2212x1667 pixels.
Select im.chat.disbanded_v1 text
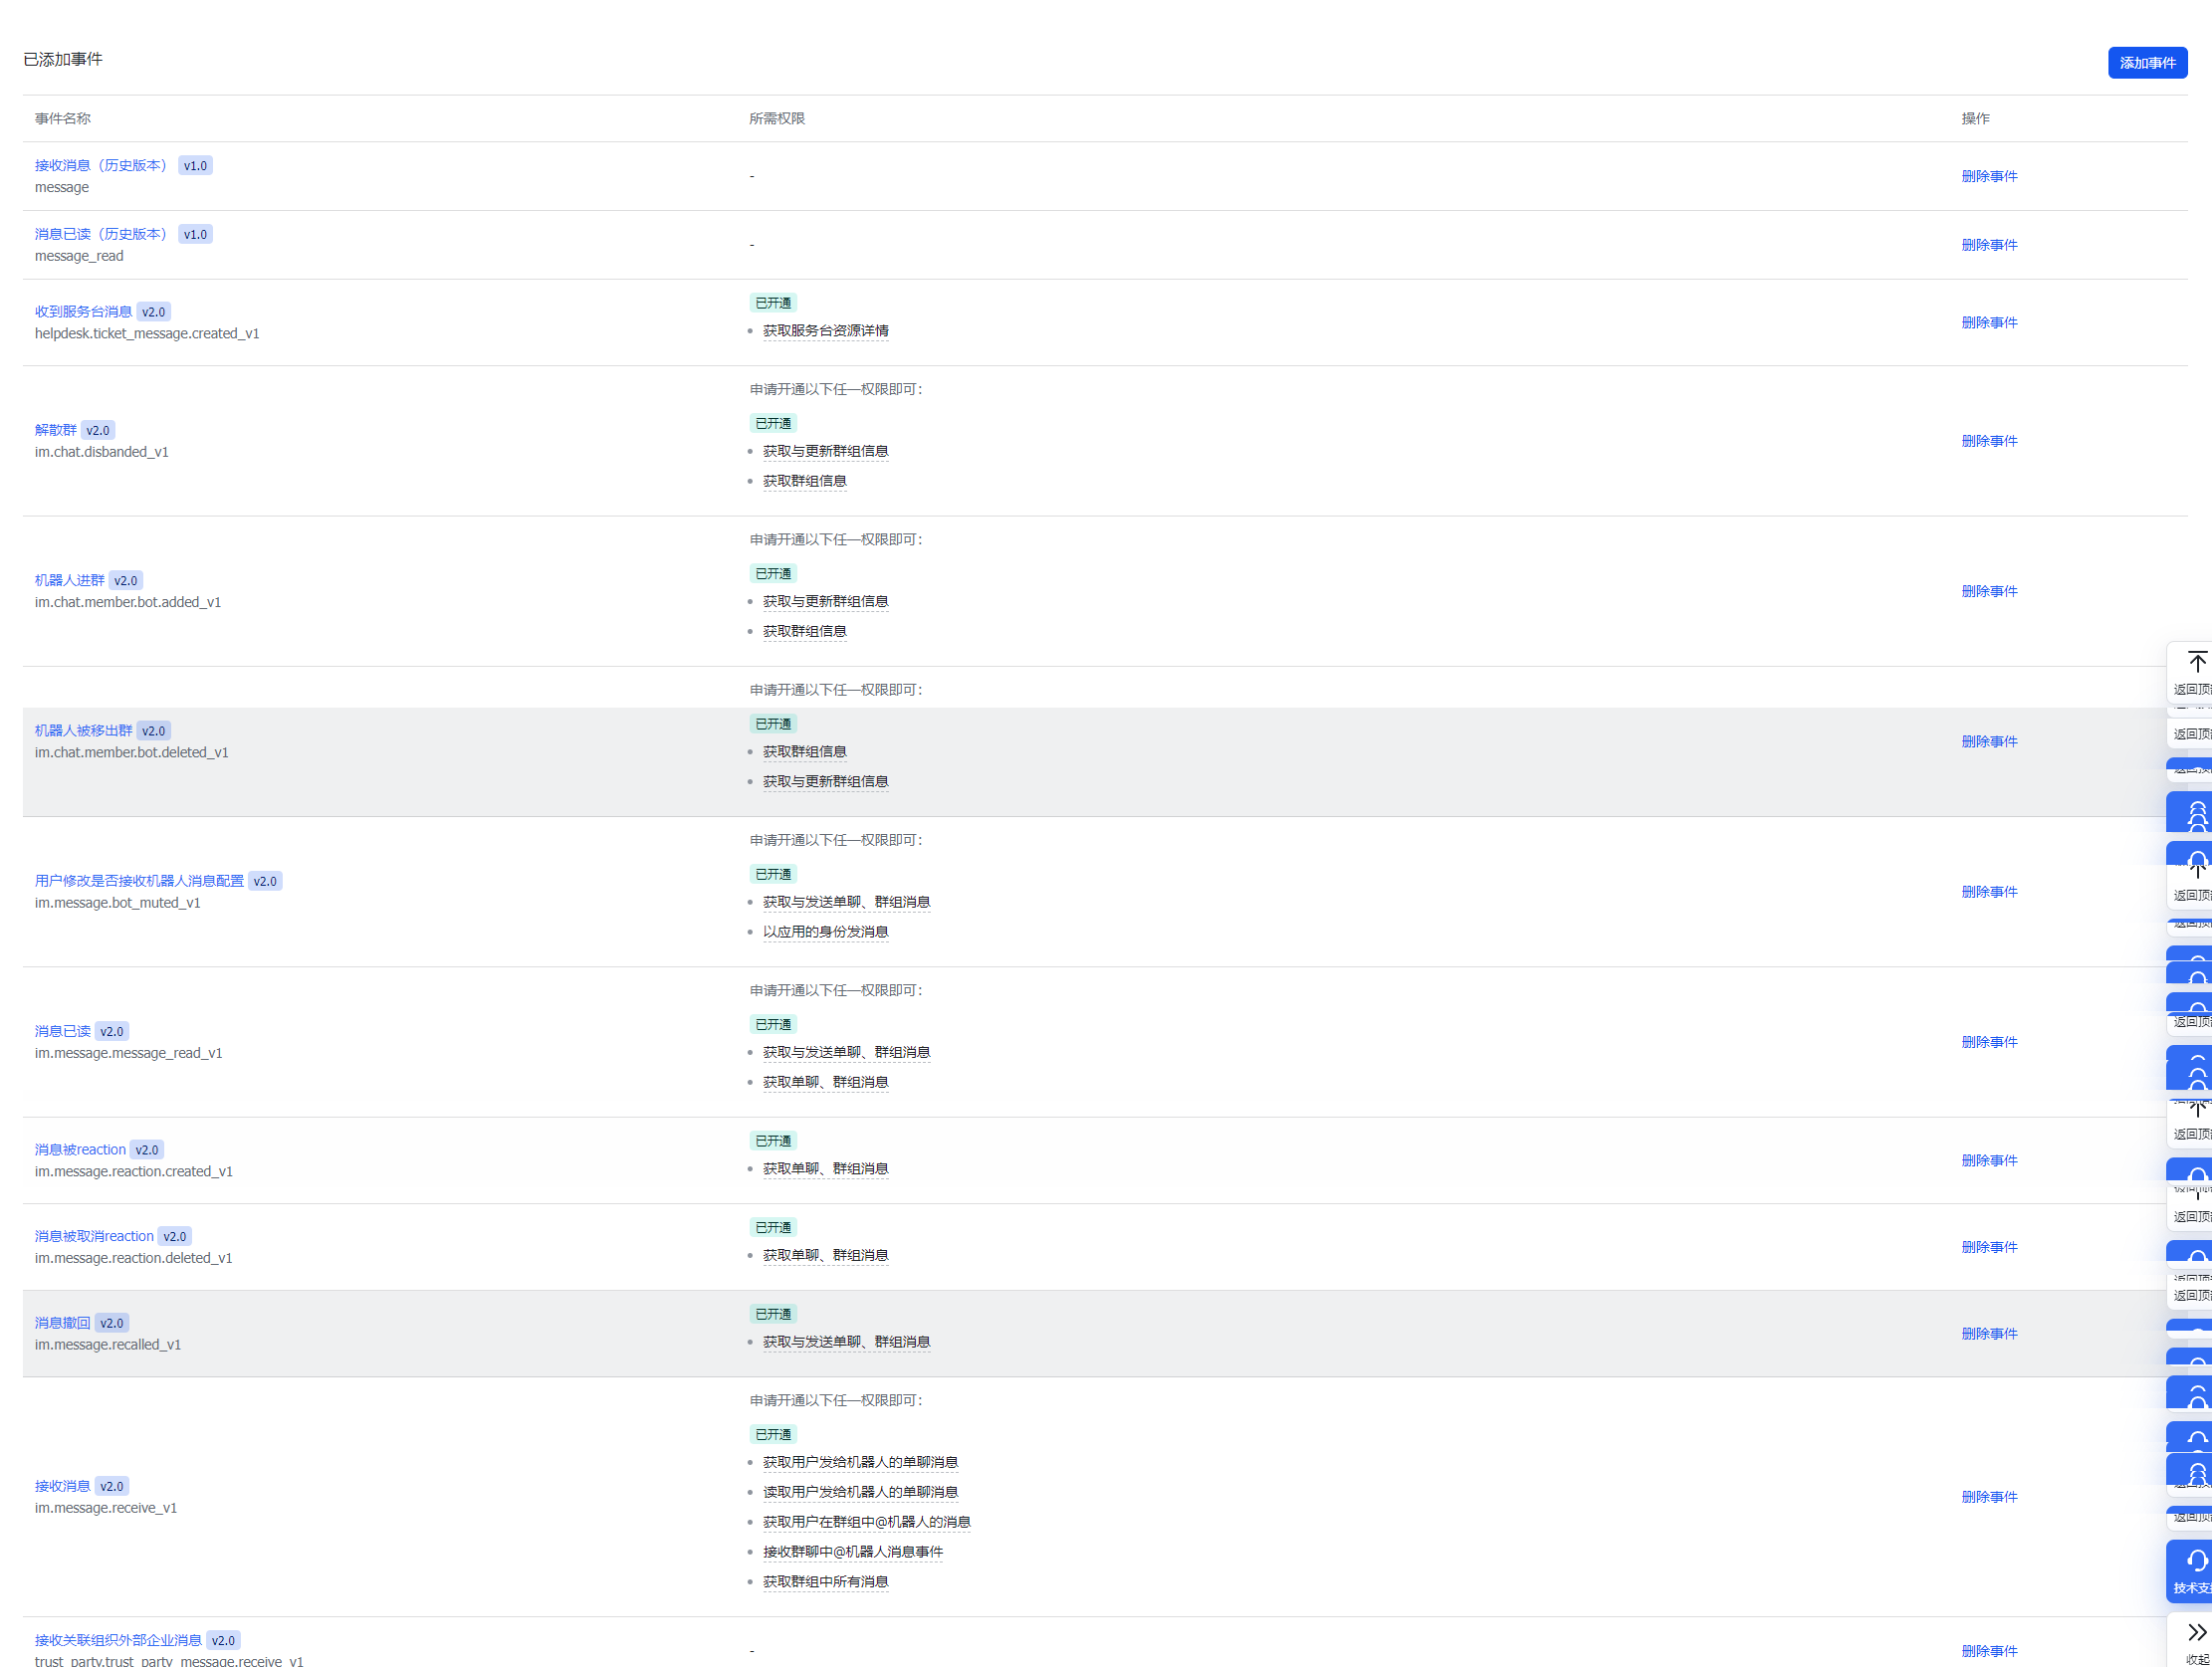point(101,452)
